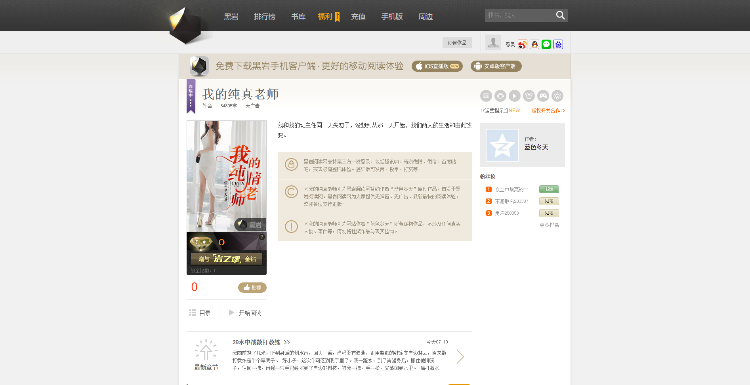Click the round paw-print icon
Image resolution: width=750 pixels, height=385 pixels.
coord(557,96)
